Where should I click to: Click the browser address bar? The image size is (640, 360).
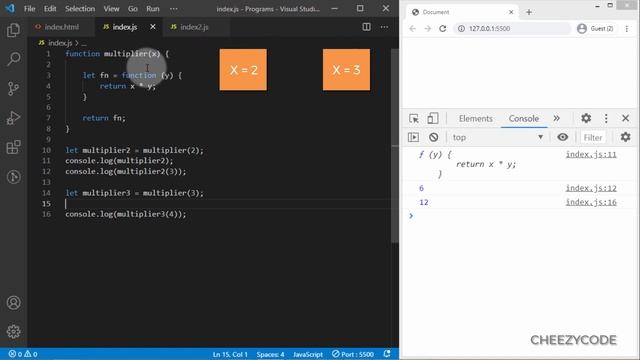tap(513, 29)
